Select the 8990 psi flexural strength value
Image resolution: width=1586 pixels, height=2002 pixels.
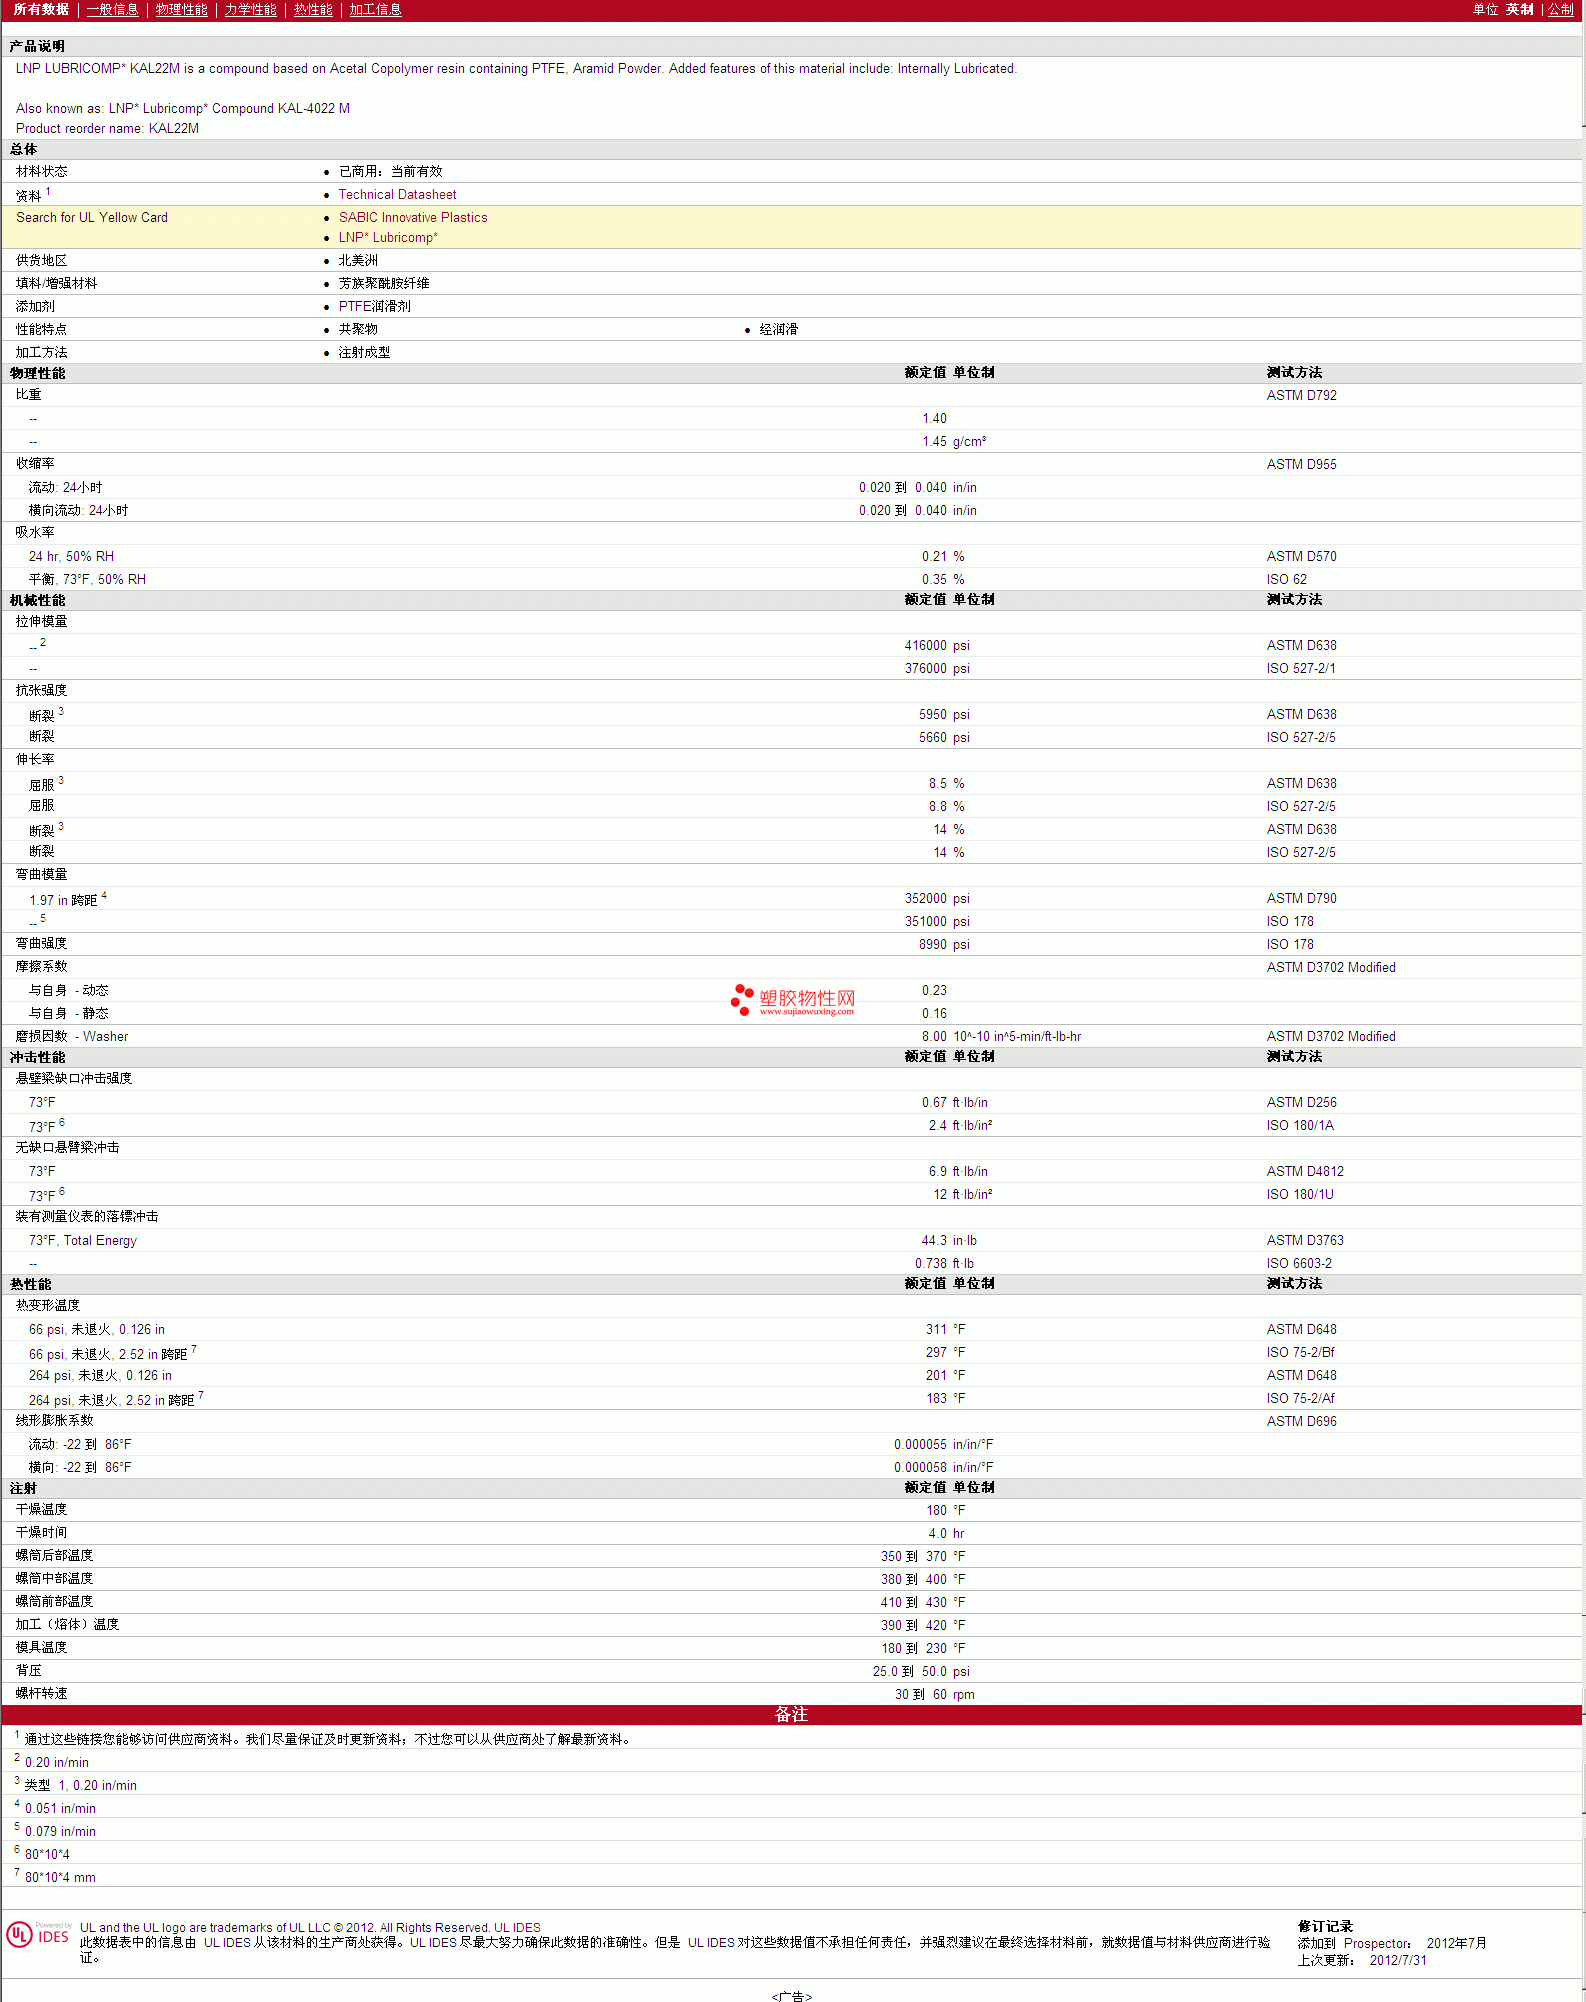click(x=944, y=945)
